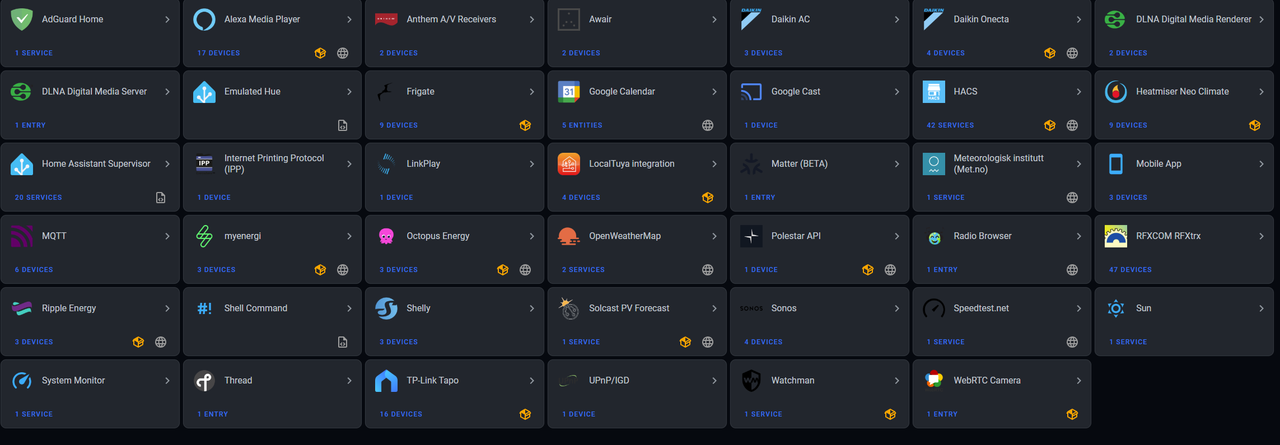Image resolution: width=1280 pixels, height=445 pixels.
Task: Click the custom integration cube on Alexa Media Player
Action: [320, 54]
